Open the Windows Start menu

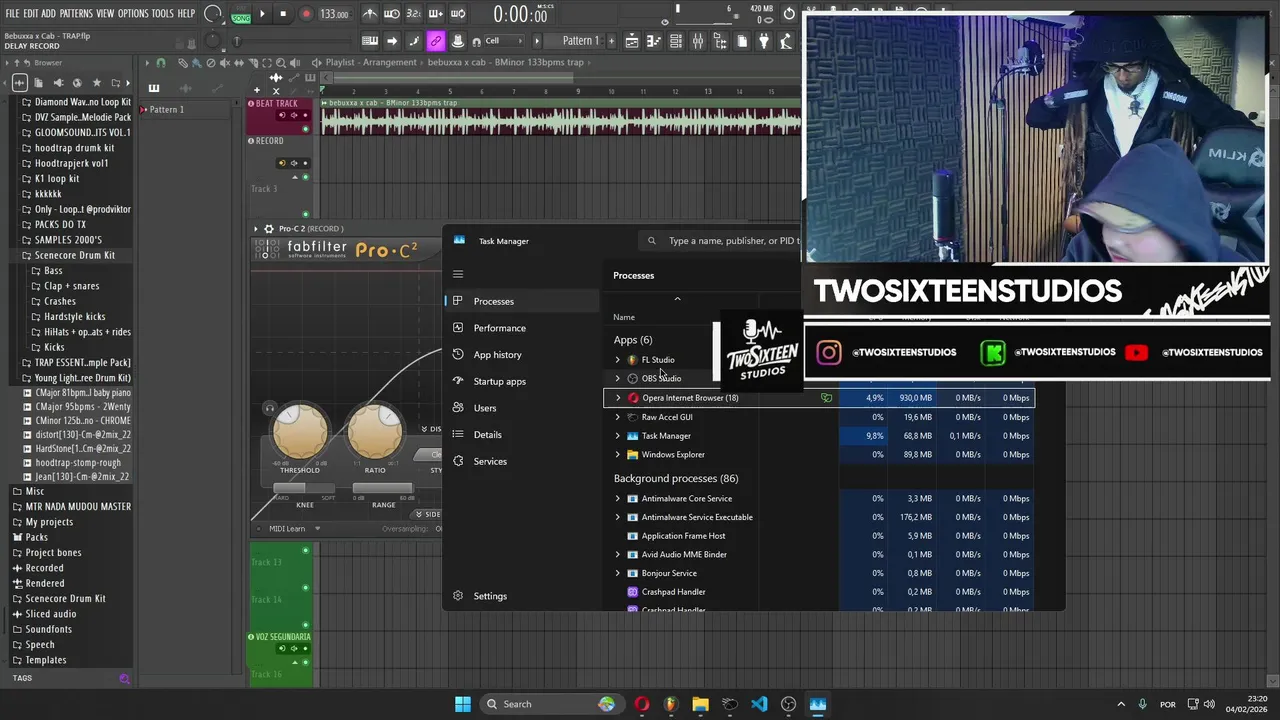pos(463,704)
